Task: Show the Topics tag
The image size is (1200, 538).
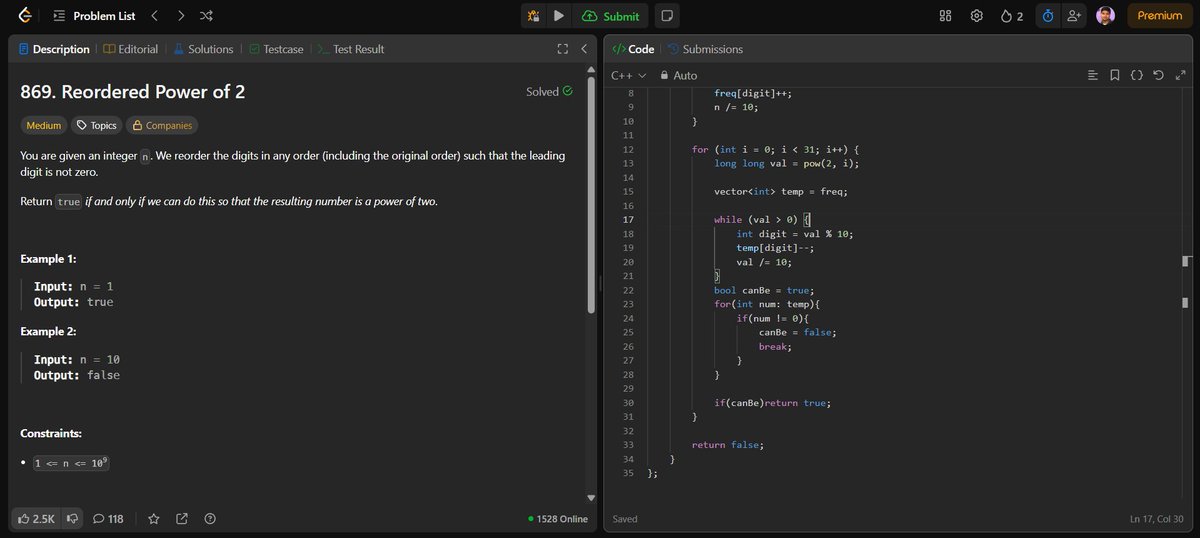Action: click(x=97, y=125)
